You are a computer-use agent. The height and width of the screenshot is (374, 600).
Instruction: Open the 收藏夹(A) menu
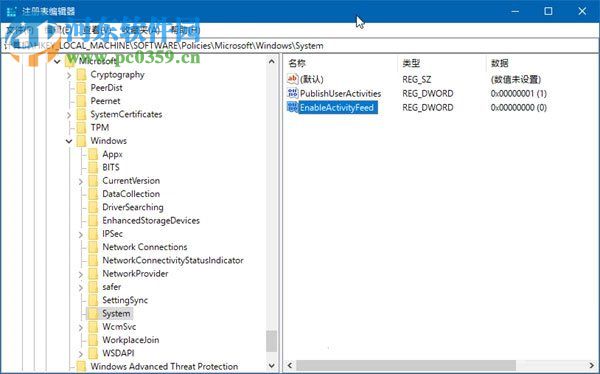pyautogui.click(x=140, y=30)
